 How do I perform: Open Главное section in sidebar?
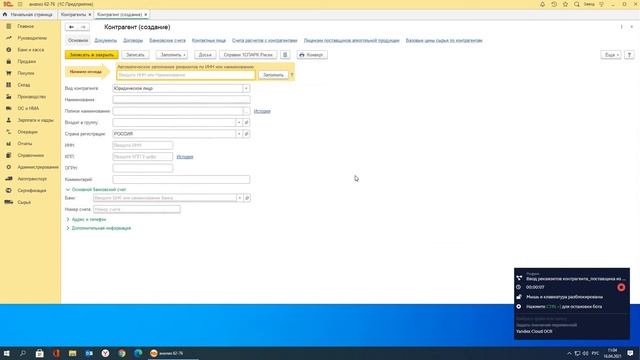(25, 26)
